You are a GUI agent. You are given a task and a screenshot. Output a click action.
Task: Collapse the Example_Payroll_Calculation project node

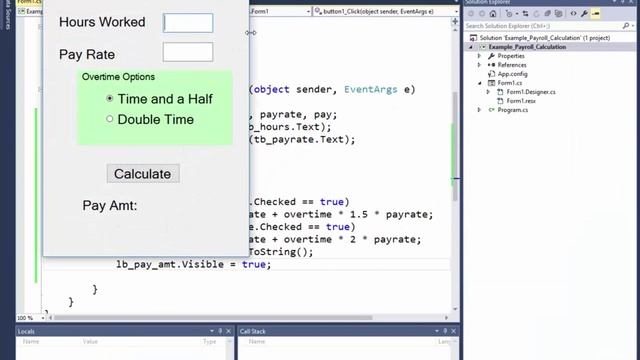tap(471, 47)
